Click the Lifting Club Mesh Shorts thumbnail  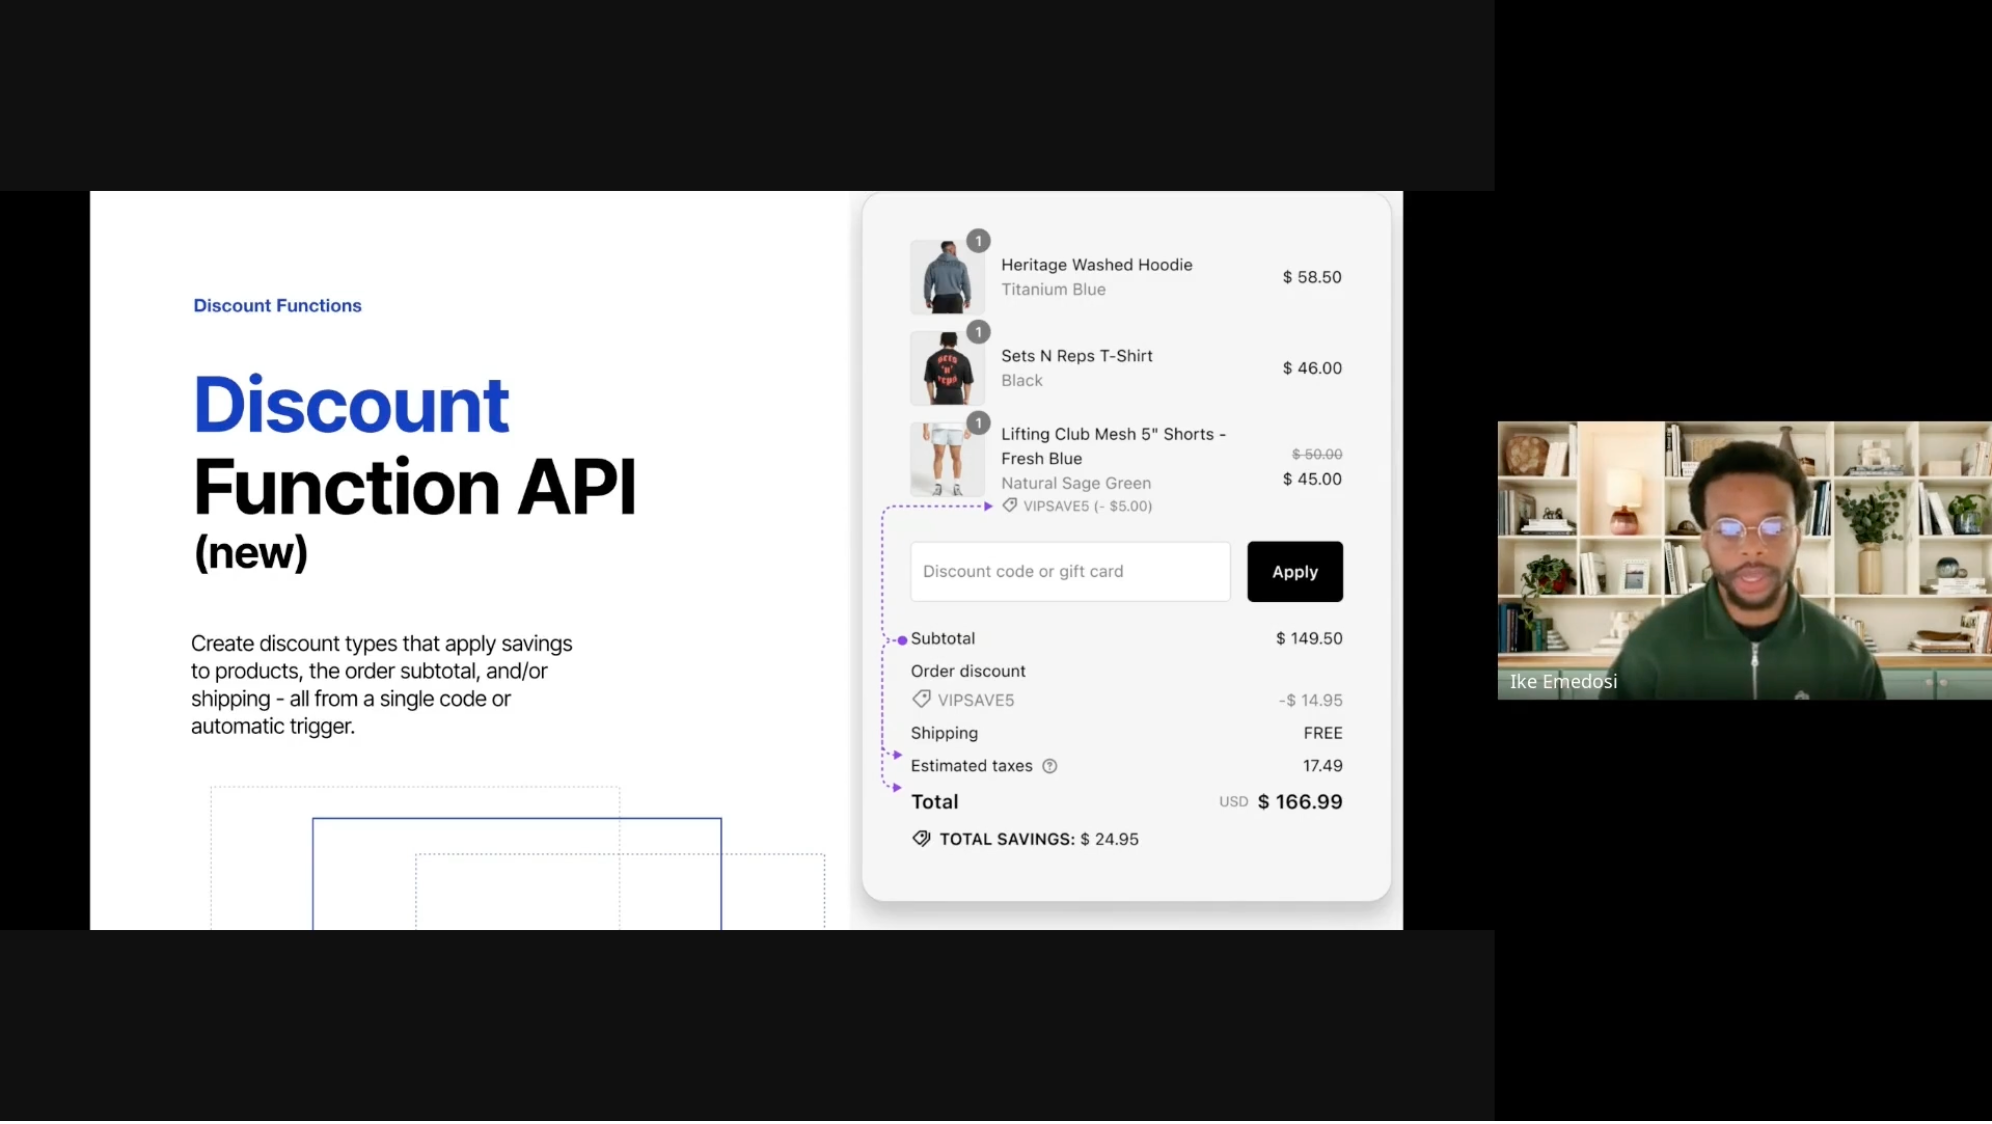[945, 460]
